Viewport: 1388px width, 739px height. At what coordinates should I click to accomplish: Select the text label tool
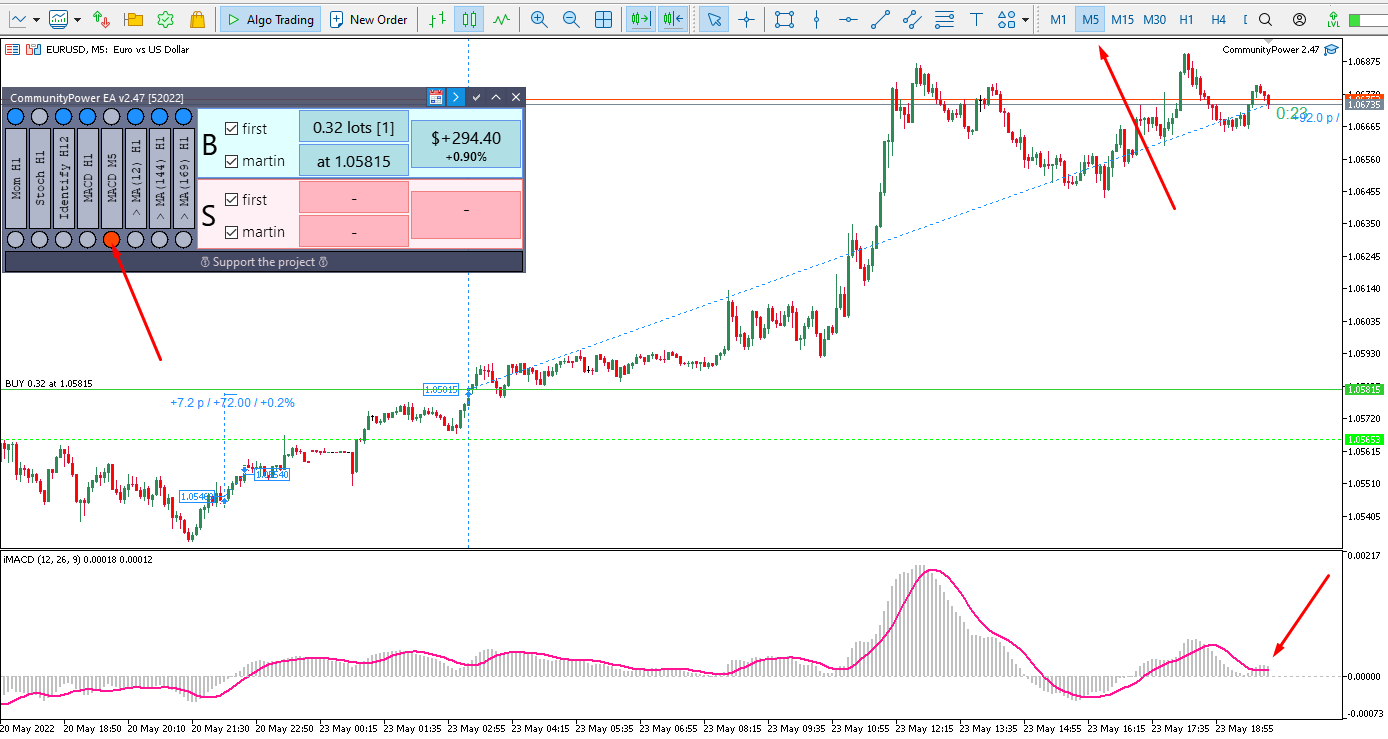coord(976,19)
